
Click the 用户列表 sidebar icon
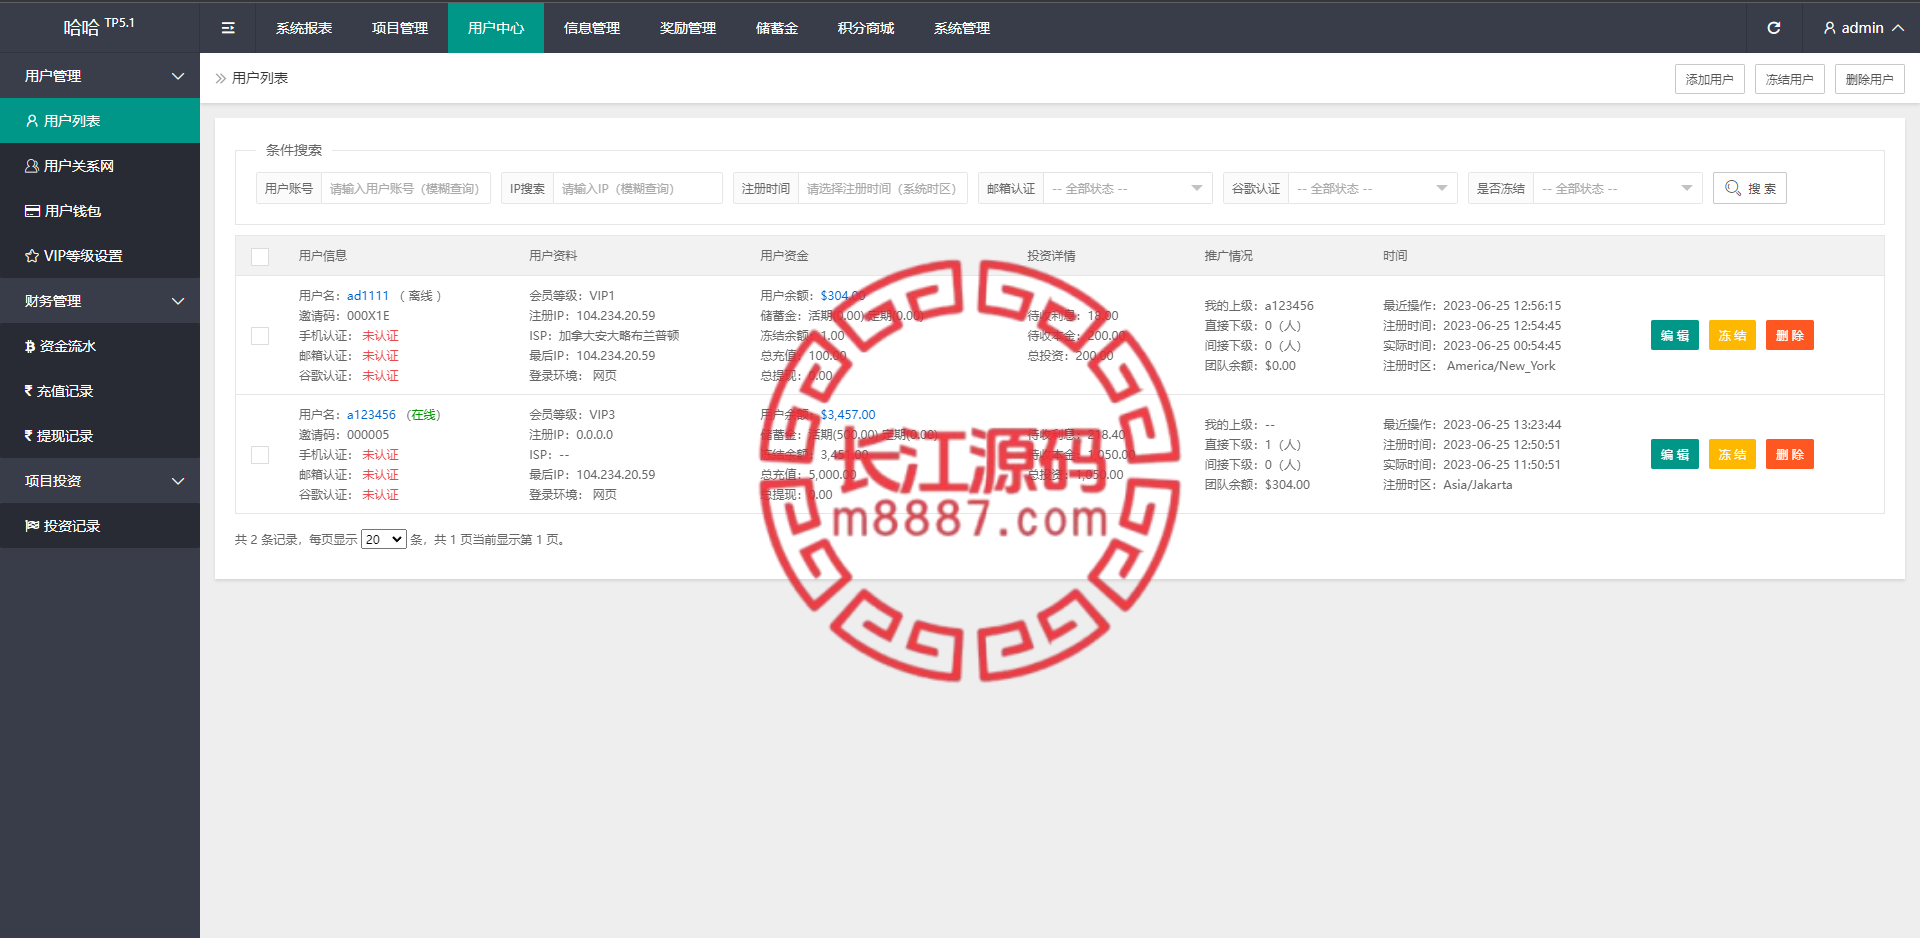coord(32,121)
